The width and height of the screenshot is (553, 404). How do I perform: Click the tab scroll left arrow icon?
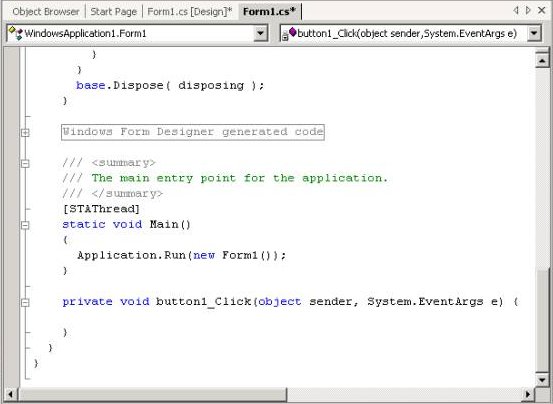[x=516, y=11]
